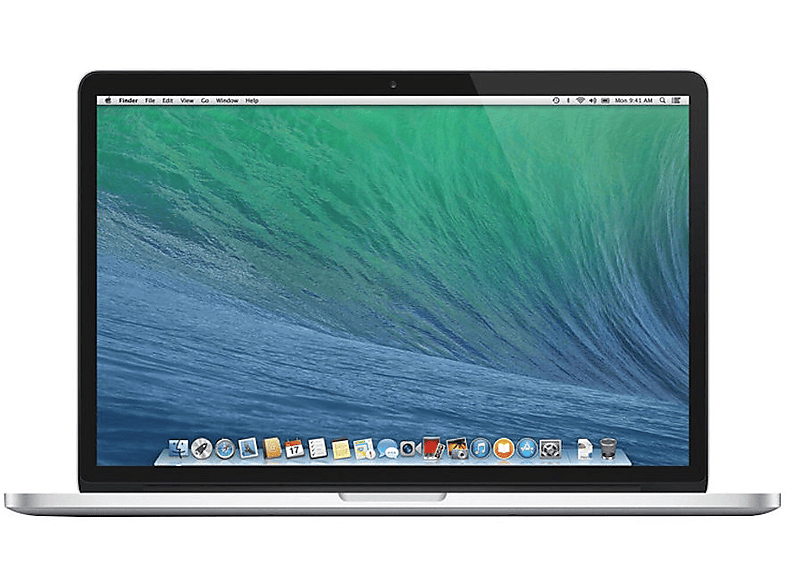Open the Apple menu
Screen dimensions: 786x587
click(x=108, y=100)
